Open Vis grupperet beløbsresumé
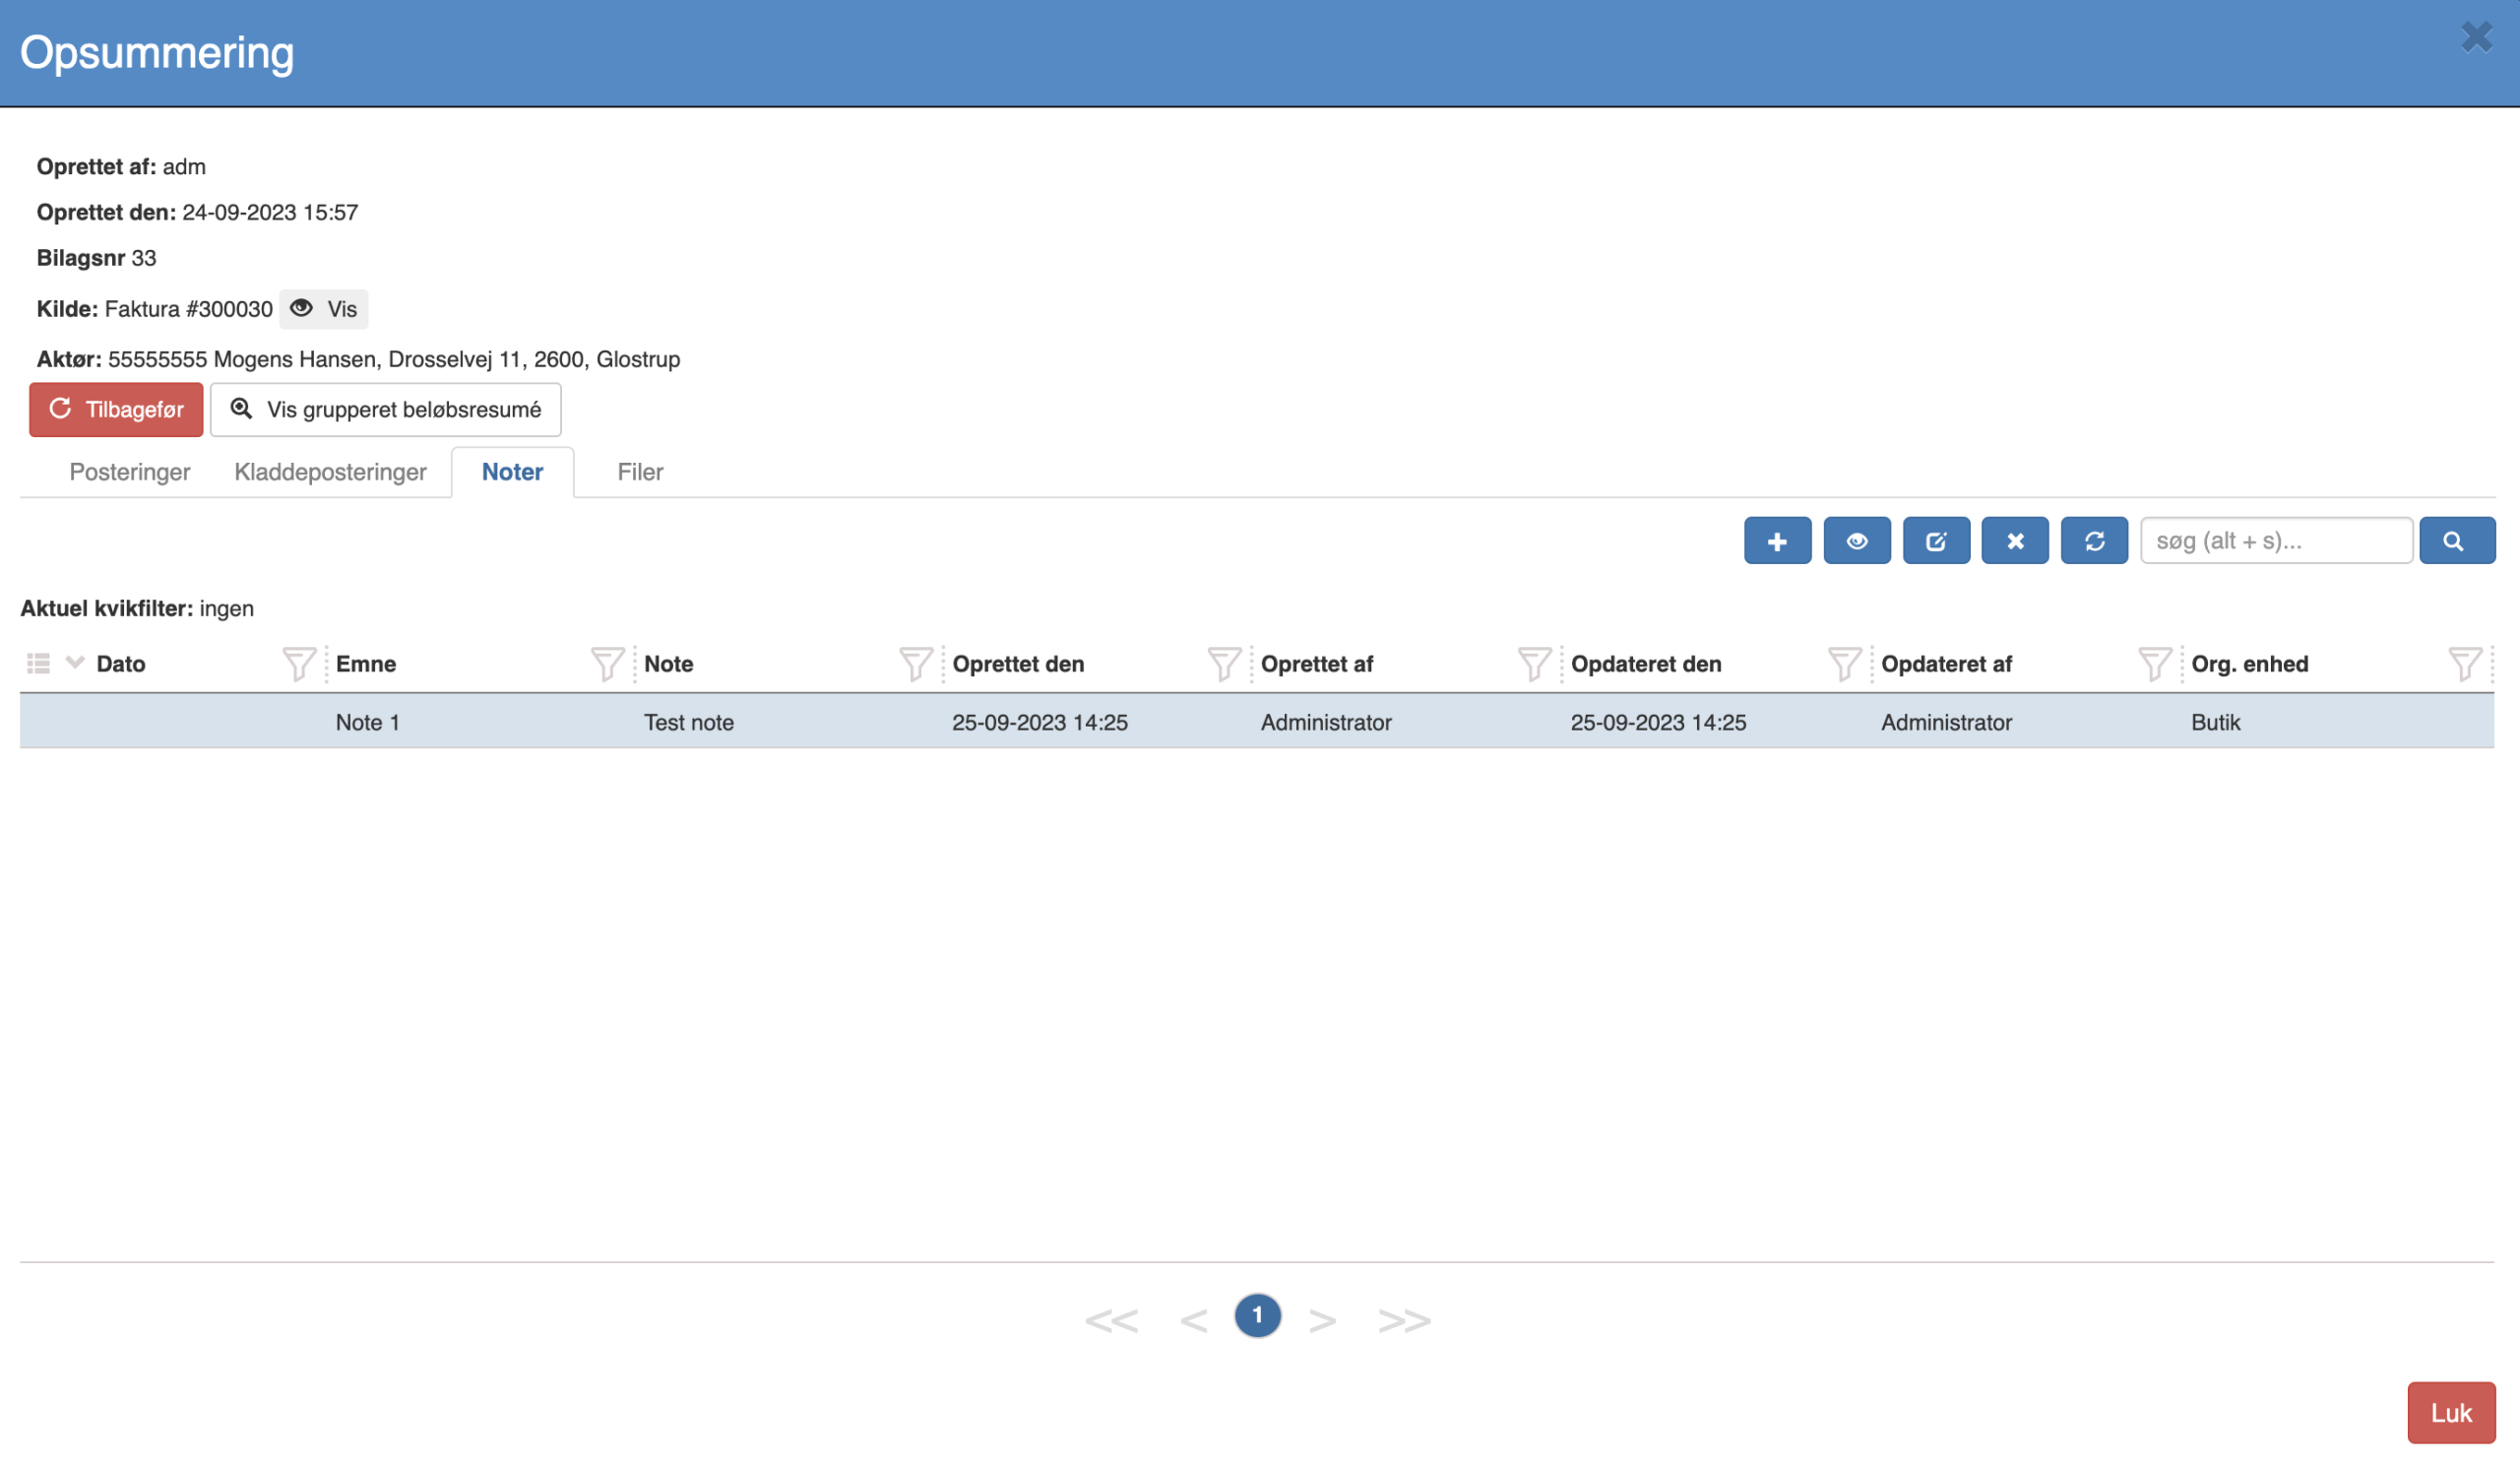2520x1464 pixels. coord(386,410)
